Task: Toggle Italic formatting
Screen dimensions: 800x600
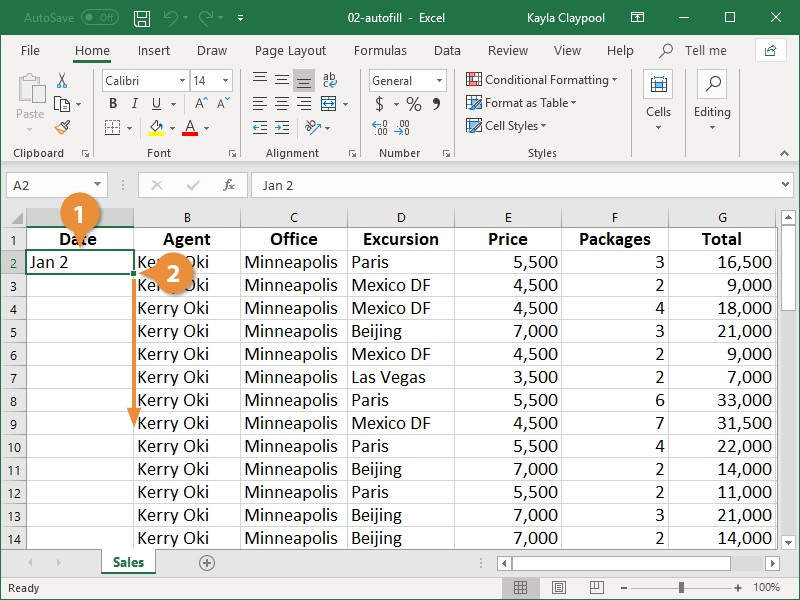Action: click(x=134, y=104)
